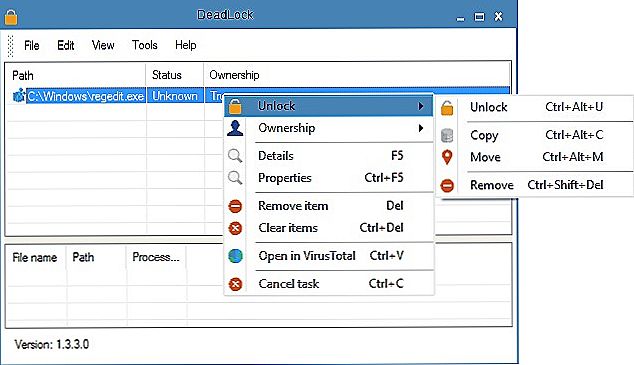
Task: Click the Unknown status cell
Action: [x=175, y=96]
